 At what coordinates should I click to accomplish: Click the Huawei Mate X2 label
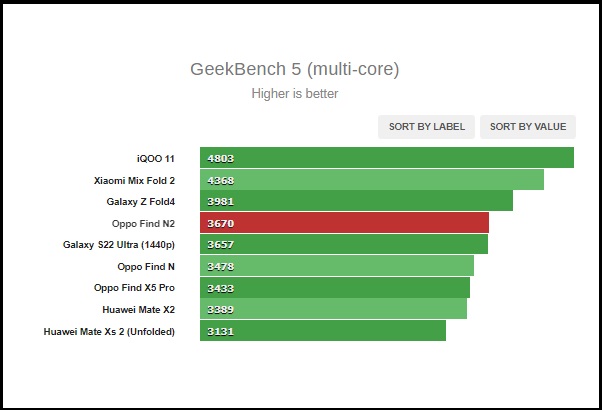138,310
